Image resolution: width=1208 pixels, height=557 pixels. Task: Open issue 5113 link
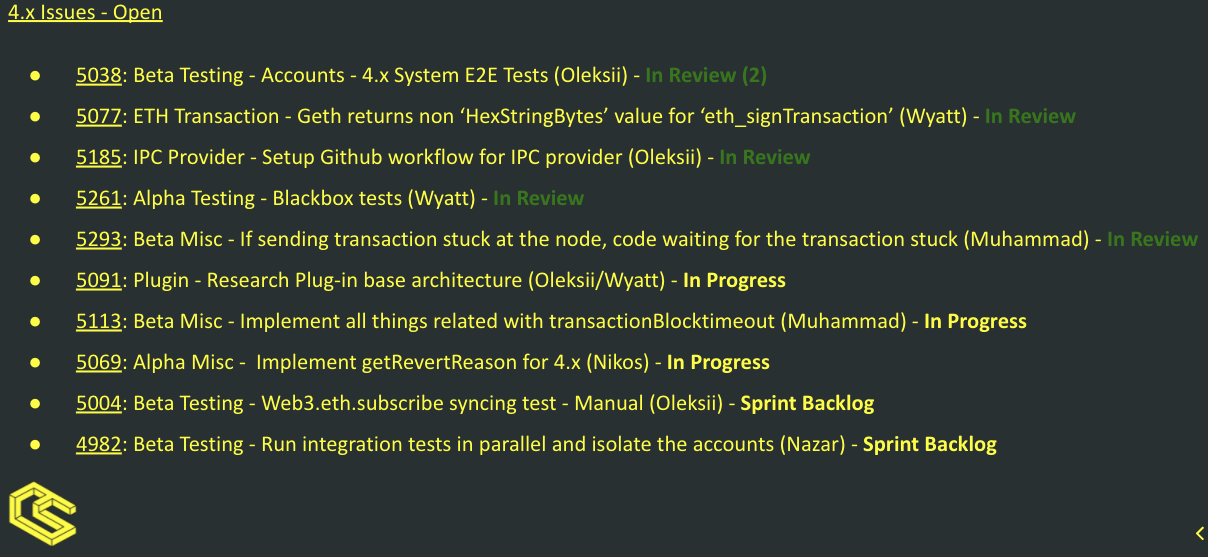[x=99, y=321]
